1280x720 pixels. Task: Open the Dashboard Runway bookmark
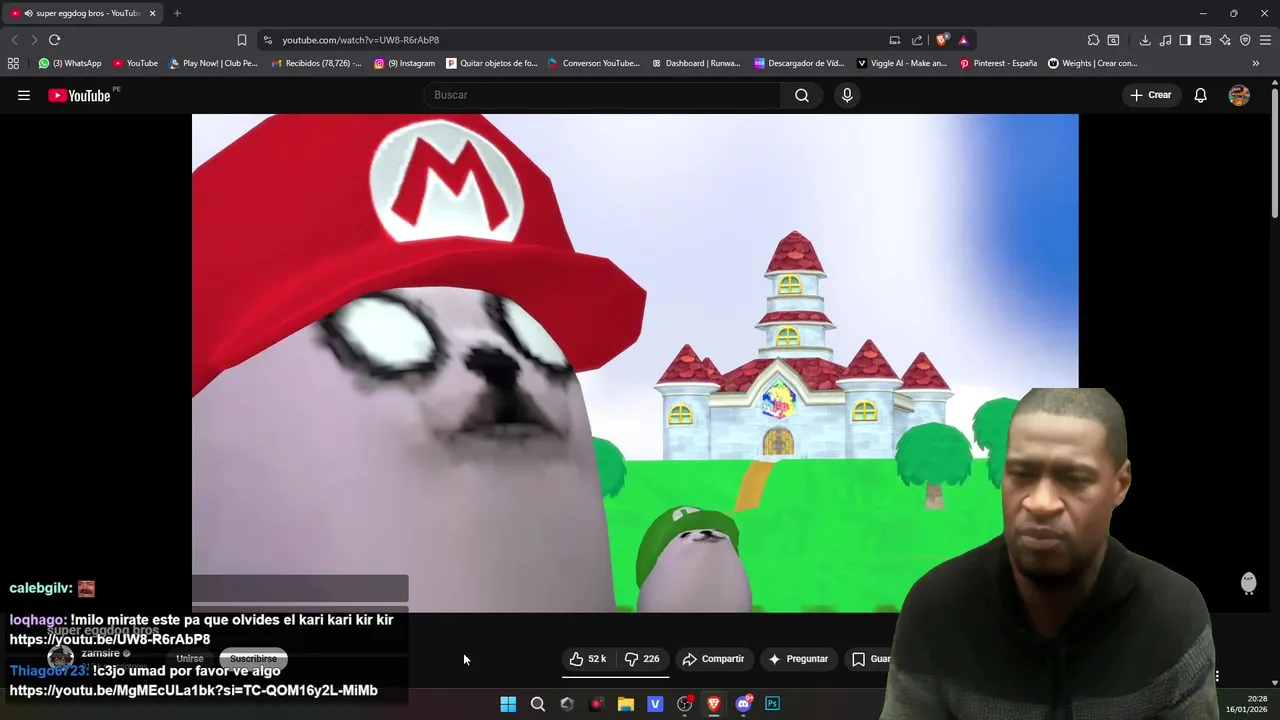coord(696,63)
